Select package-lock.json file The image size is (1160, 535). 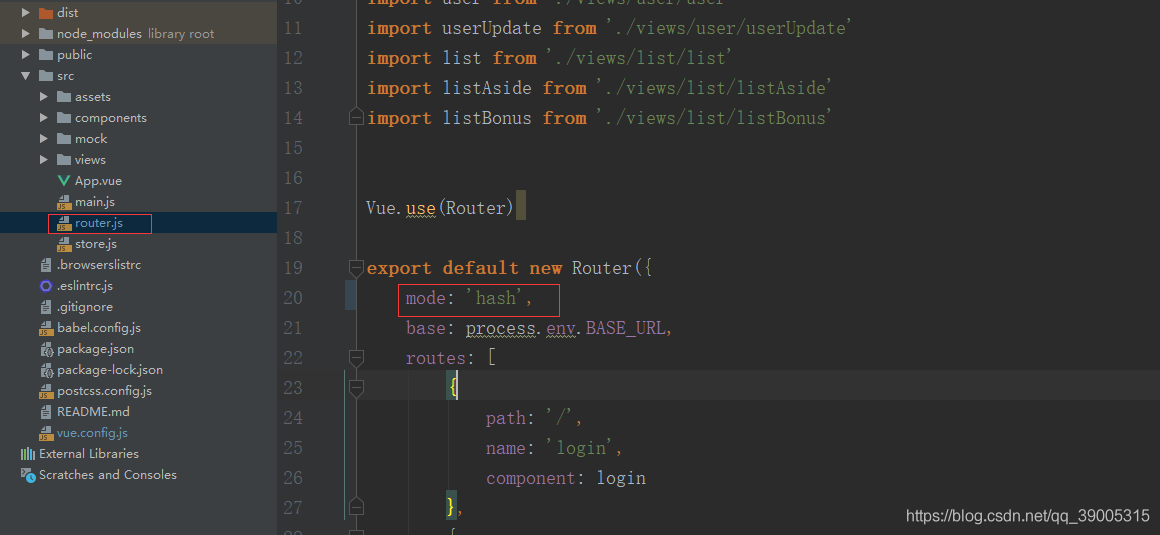point(110,369)
